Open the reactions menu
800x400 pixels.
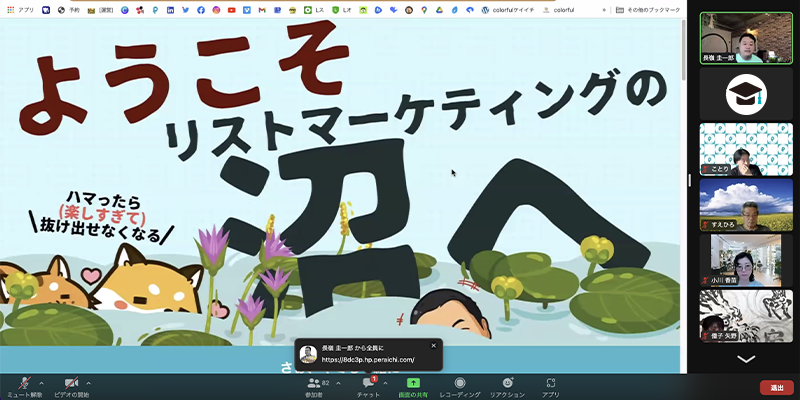point(507,384)
